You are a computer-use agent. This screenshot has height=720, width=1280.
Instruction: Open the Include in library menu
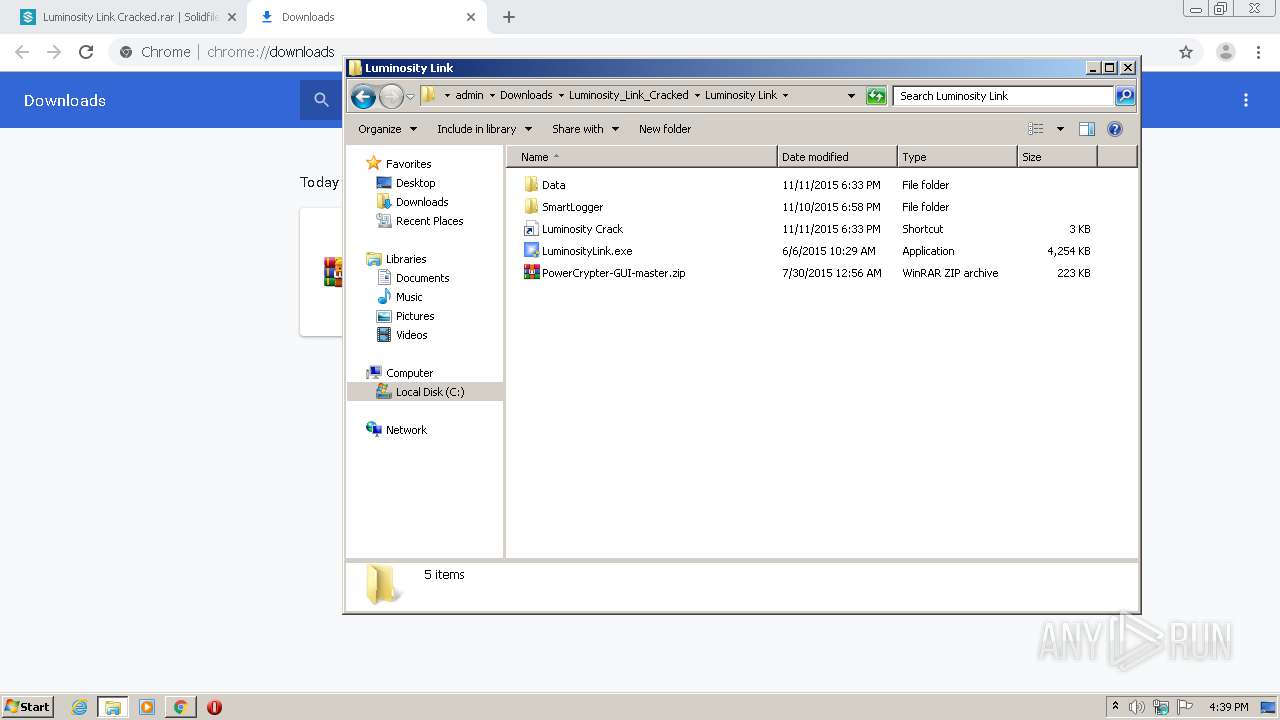pos(484,129)
